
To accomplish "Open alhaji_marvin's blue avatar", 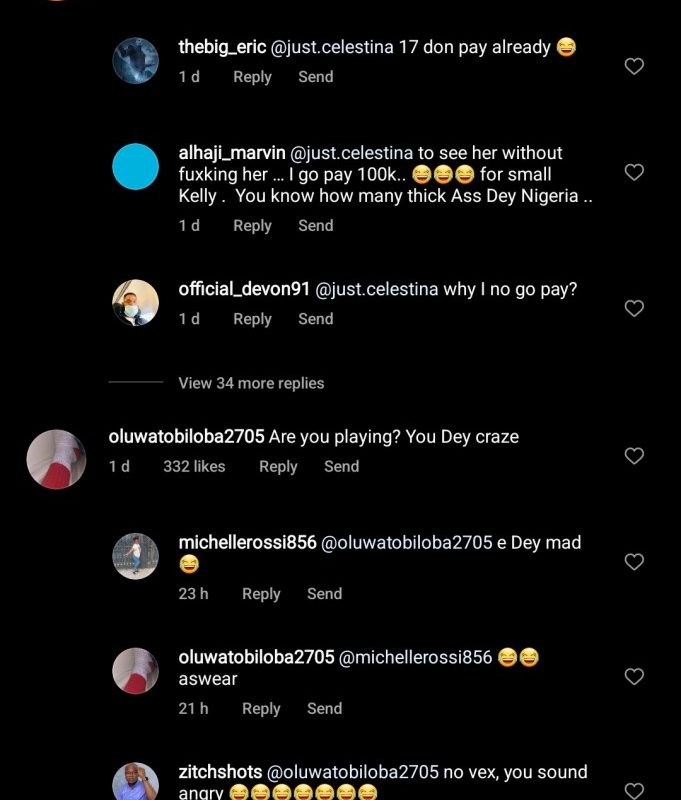I will coord(135,166).
